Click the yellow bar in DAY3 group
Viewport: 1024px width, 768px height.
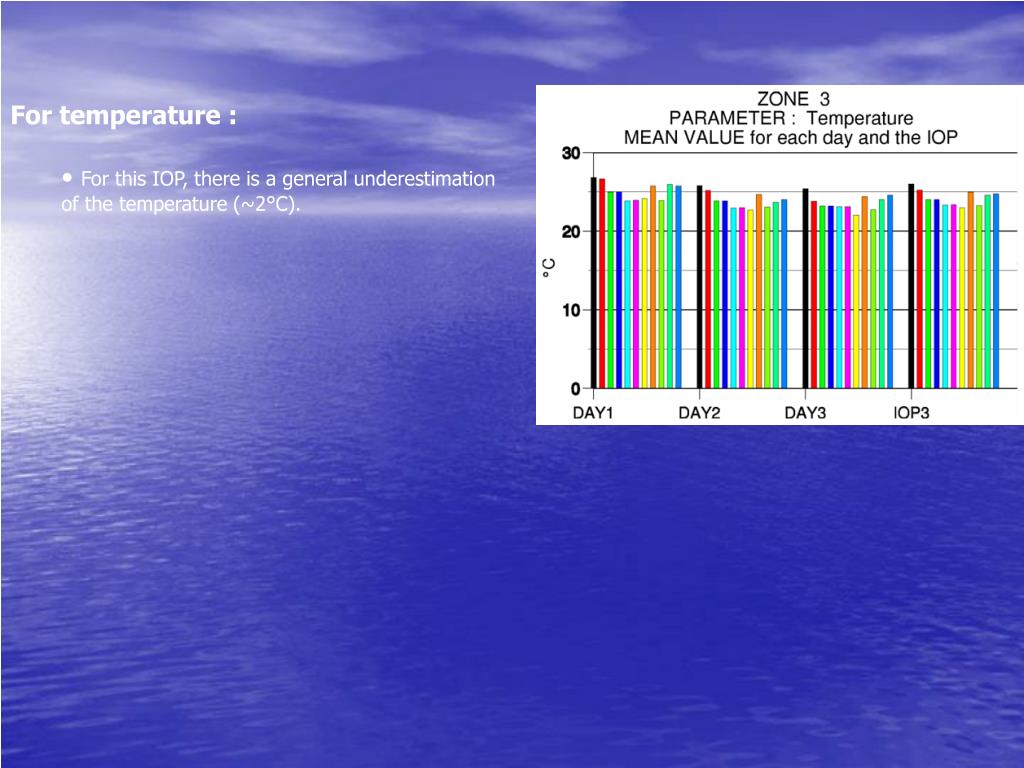tap(856, 302)
